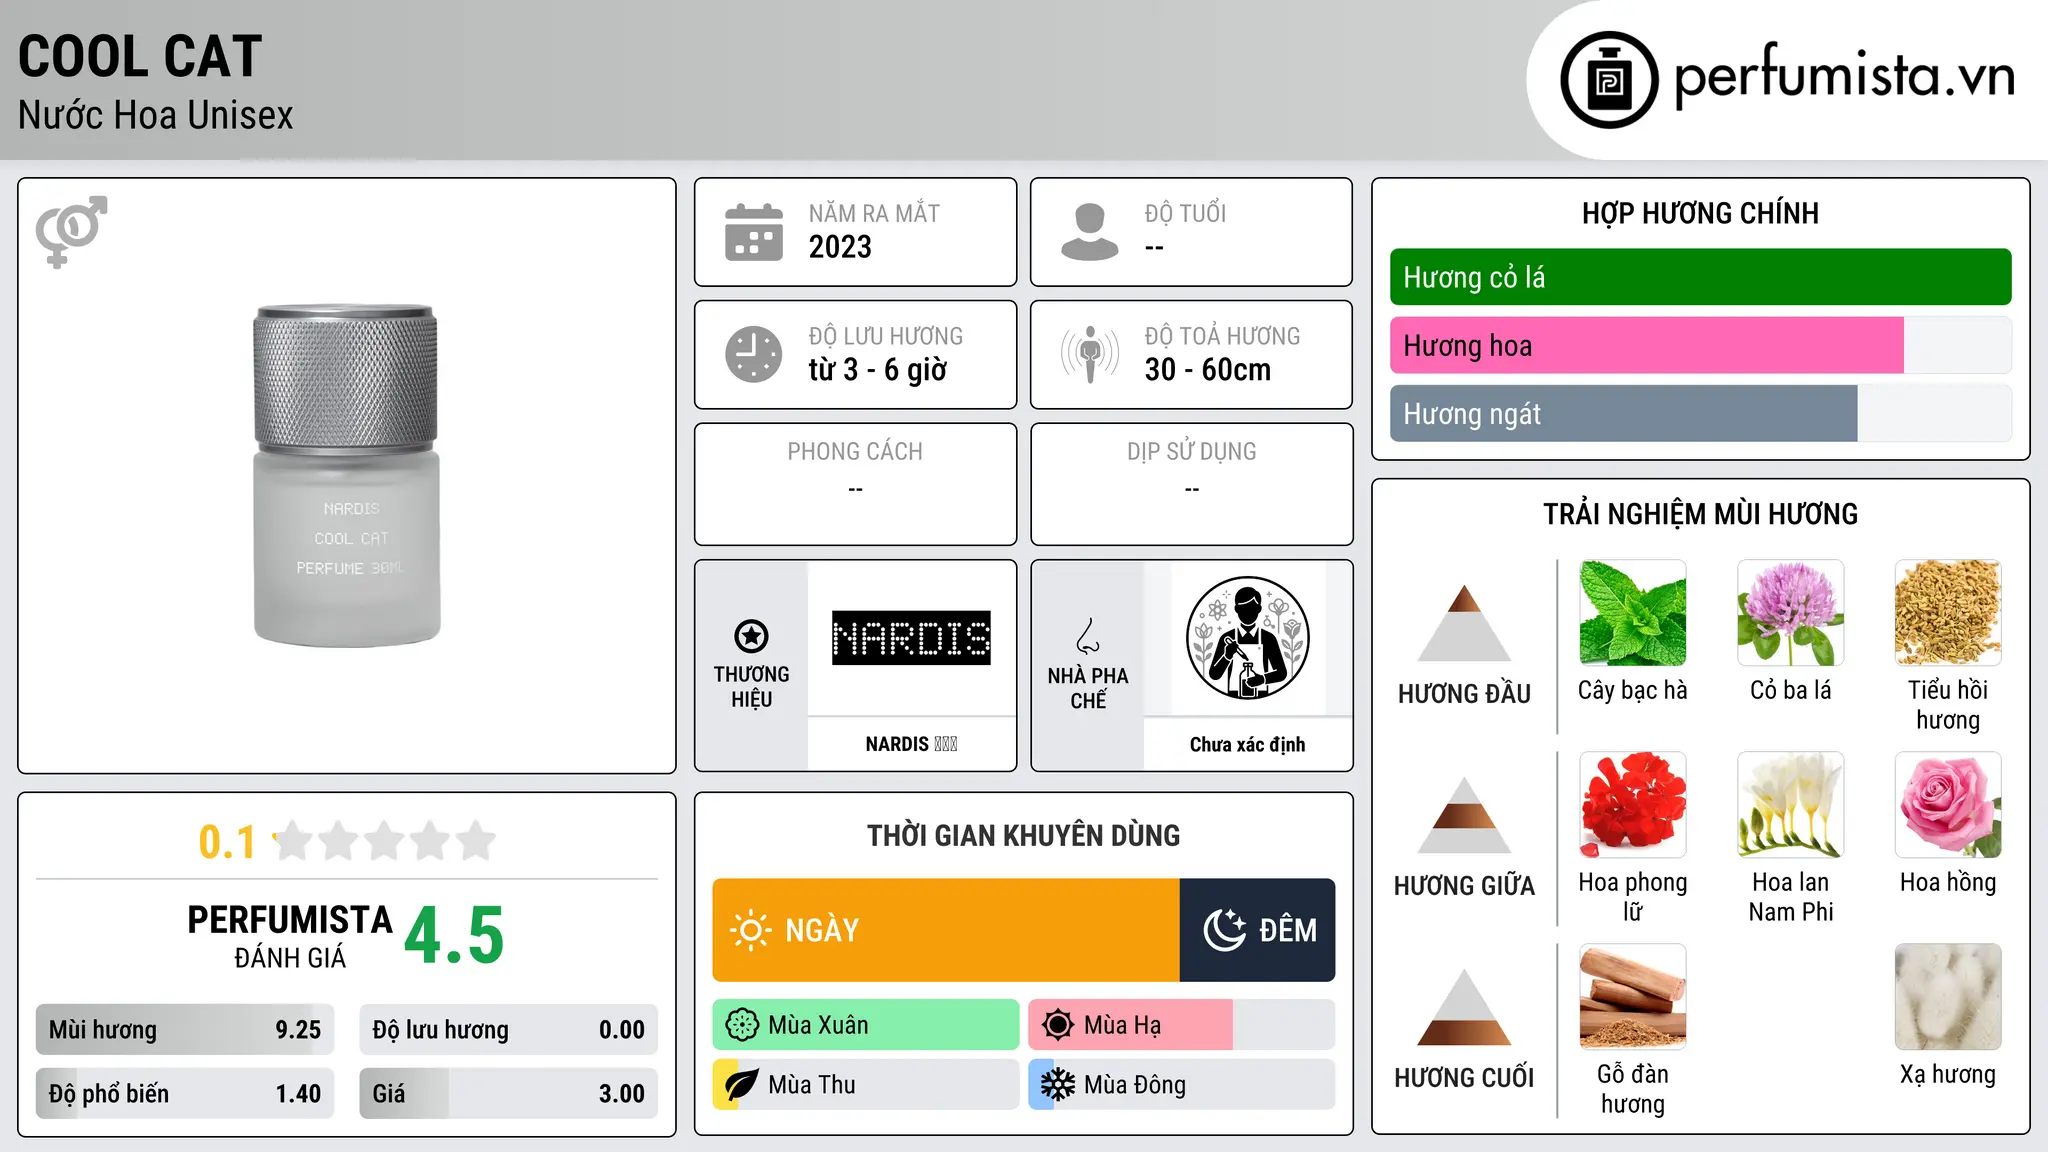The width and height of the screenshot is (2048, 1152).
Task: Click the nose icon above Nhà pha chế
Action: click(x=1088, y=636)
